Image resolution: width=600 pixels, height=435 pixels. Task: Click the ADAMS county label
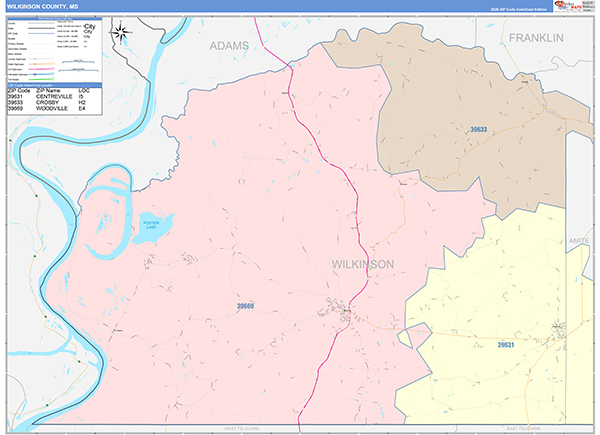[x=229, y=46]
